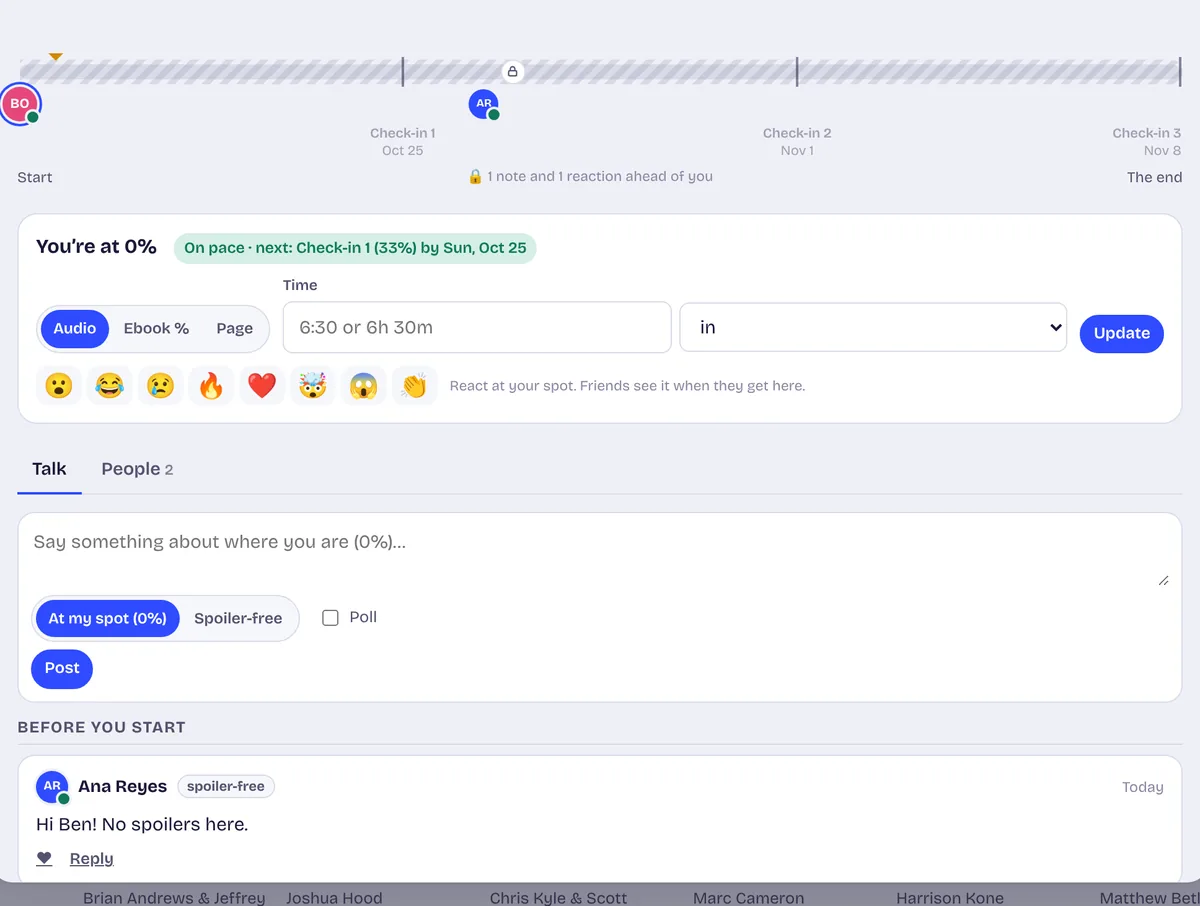This screenshot has height=906, width=1200.
Task: Click the Check-in 3 Nov 8 label
Action: 1146,142
